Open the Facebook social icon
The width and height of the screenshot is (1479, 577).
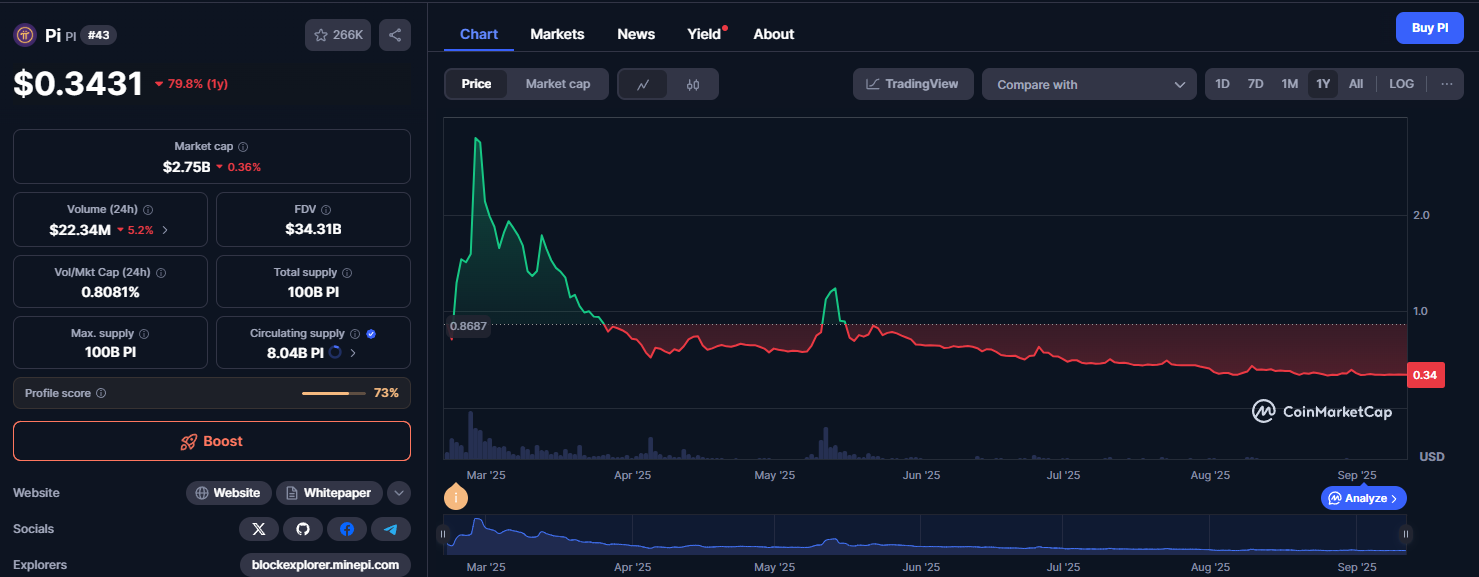[x=347, y=528]
